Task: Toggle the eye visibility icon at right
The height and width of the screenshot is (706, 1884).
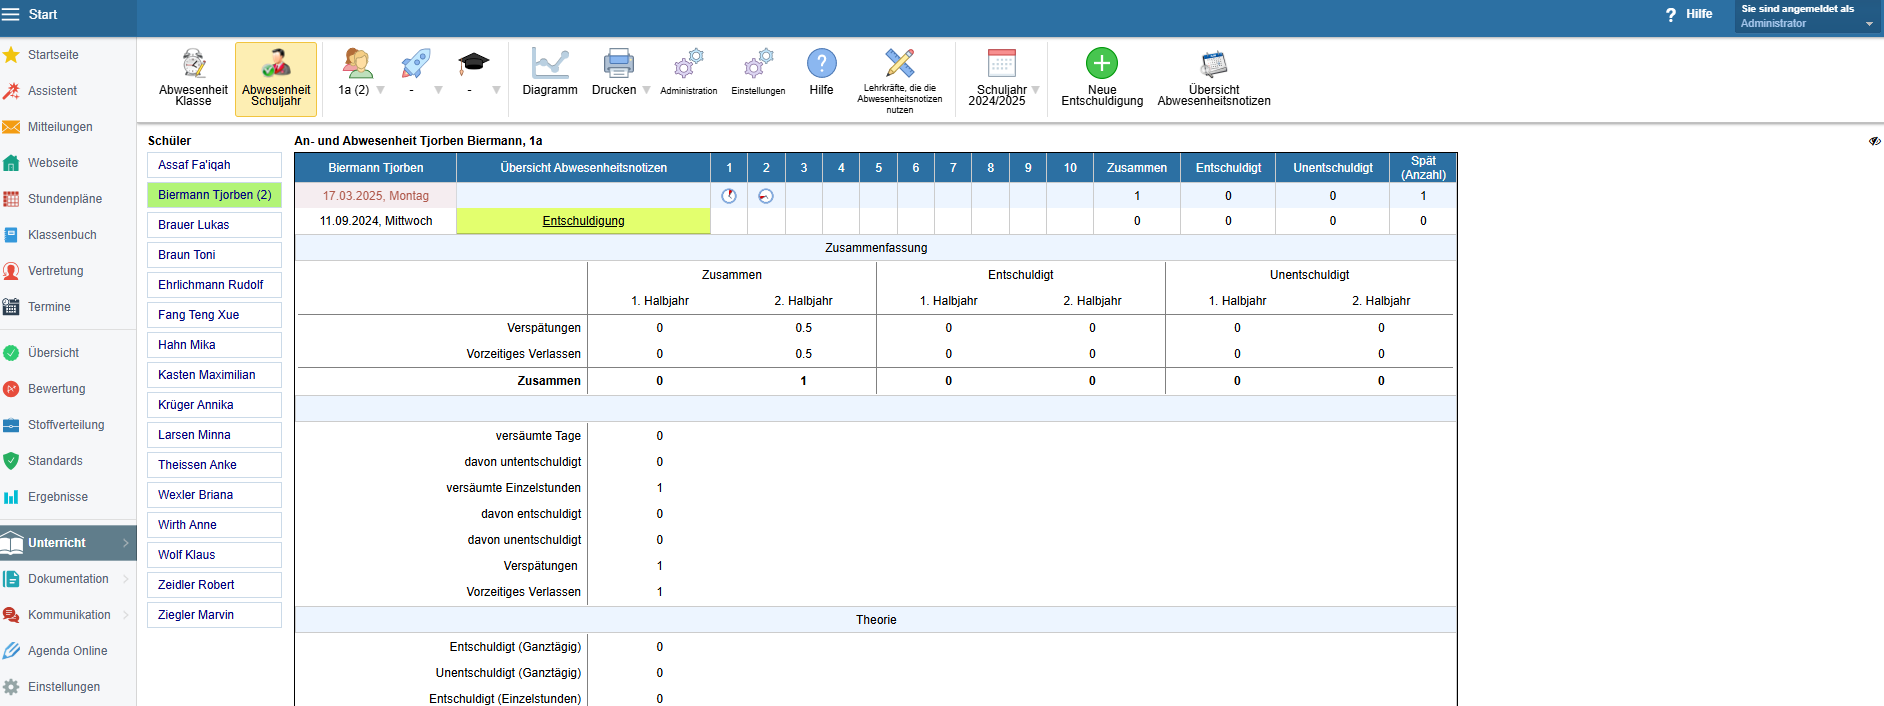Action: (1874, 141)
